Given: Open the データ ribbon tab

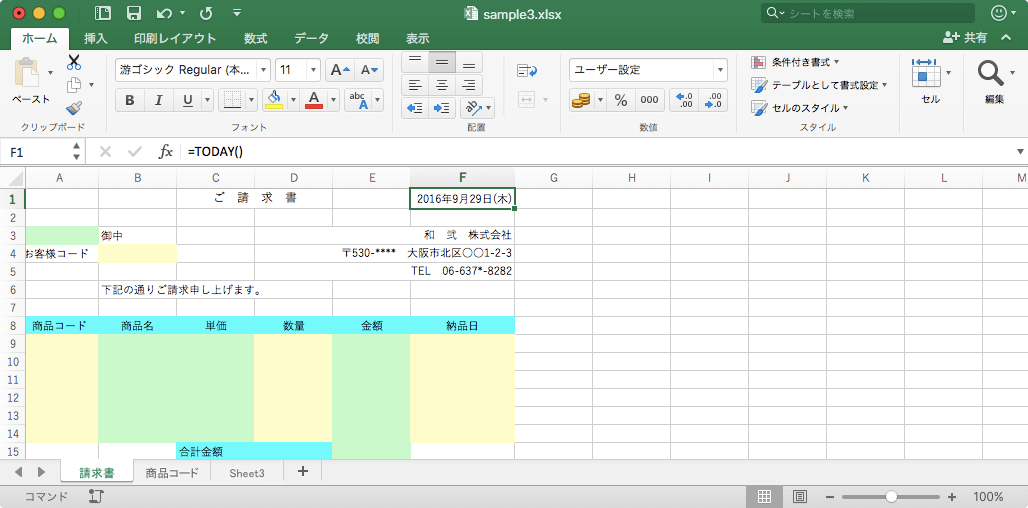Looking at the screenshot, I should click(x=311, y=38).
